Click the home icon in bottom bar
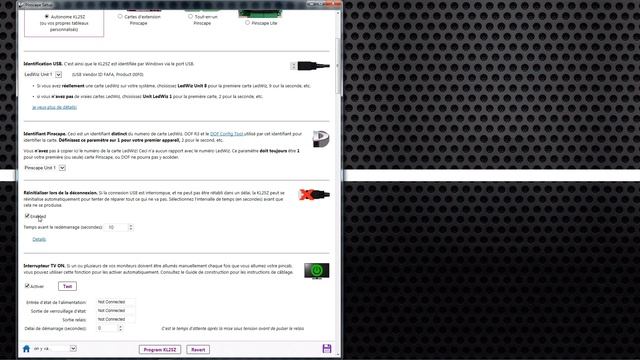Image resolution: width=640 pixels, height=360 pixels. pyautogui.click(x=27, y=349)
